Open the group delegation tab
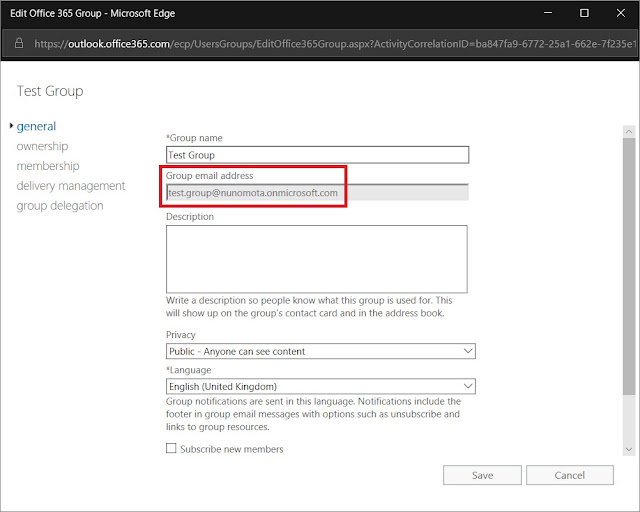640x512 pixels. point(60,206)
